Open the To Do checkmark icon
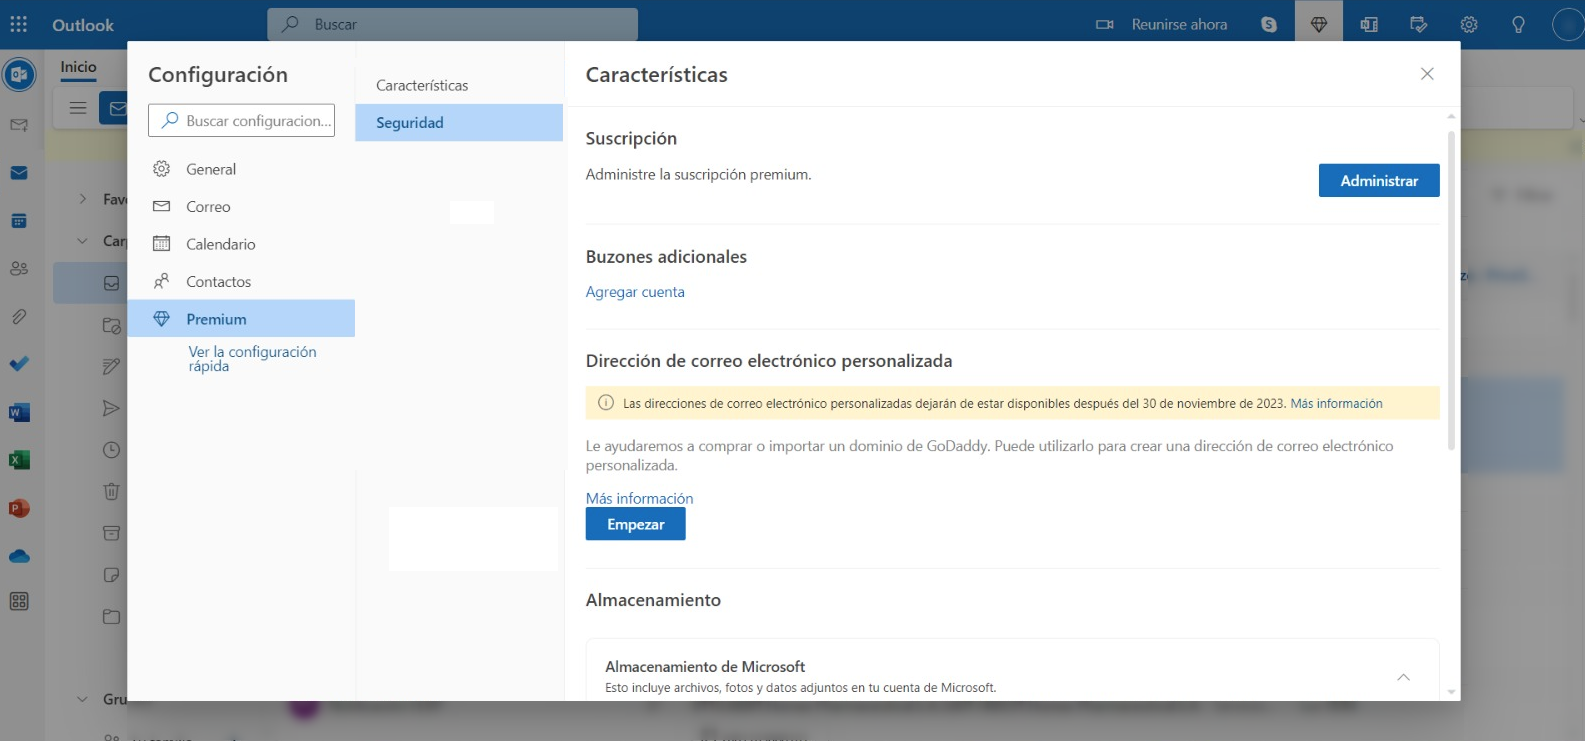1585x741 pixels. pyautogui.click(x=19, y=364)
